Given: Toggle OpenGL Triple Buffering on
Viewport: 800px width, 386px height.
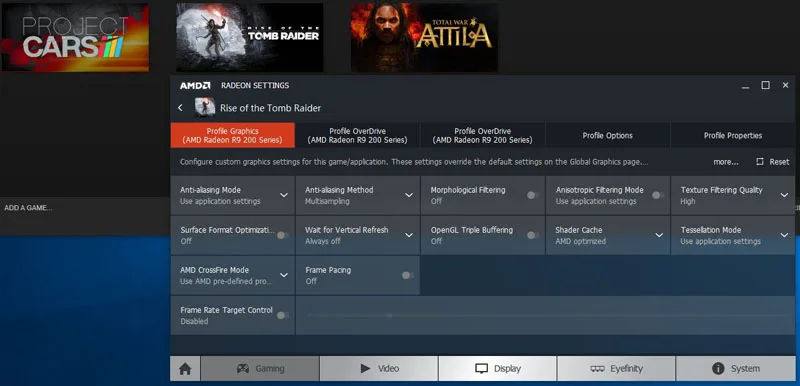Looking at the screenshot, I should point(533,235).
